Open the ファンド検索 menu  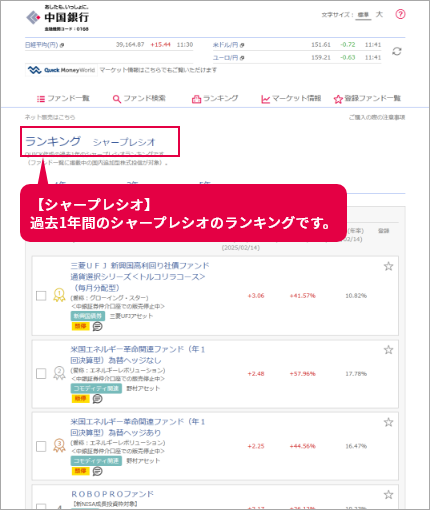[139, 99]
